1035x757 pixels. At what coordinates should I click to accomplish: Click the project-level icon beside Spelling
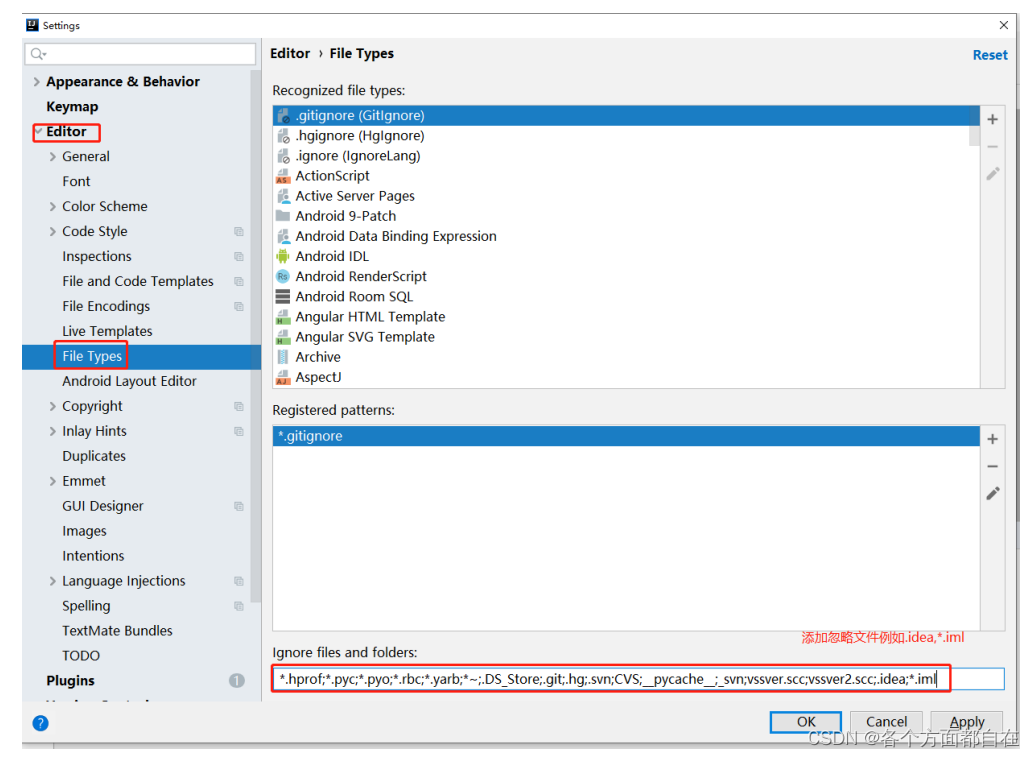tap(239, 607)
